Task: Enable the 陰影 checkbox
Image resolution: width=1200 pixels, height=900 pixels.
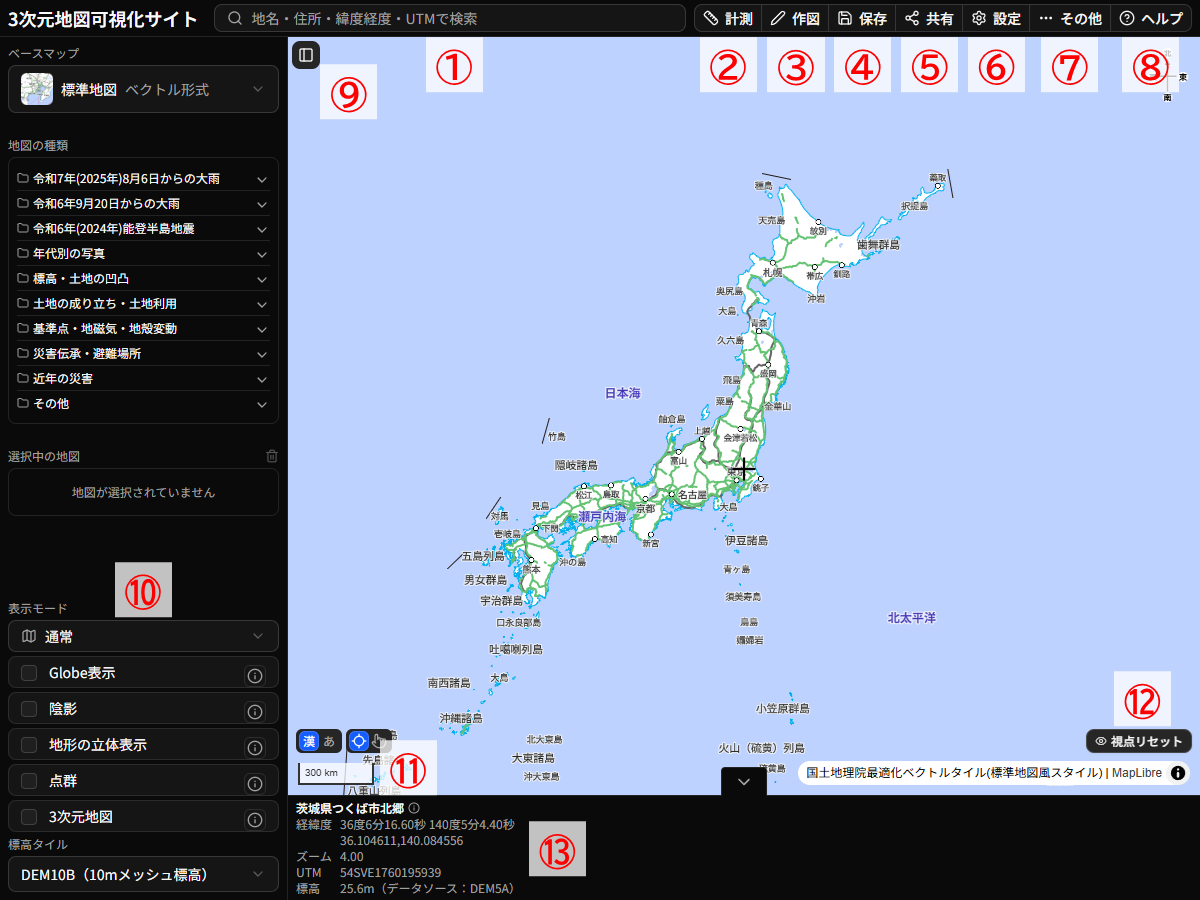Action: pyautogui.click(x=29, y=709)
